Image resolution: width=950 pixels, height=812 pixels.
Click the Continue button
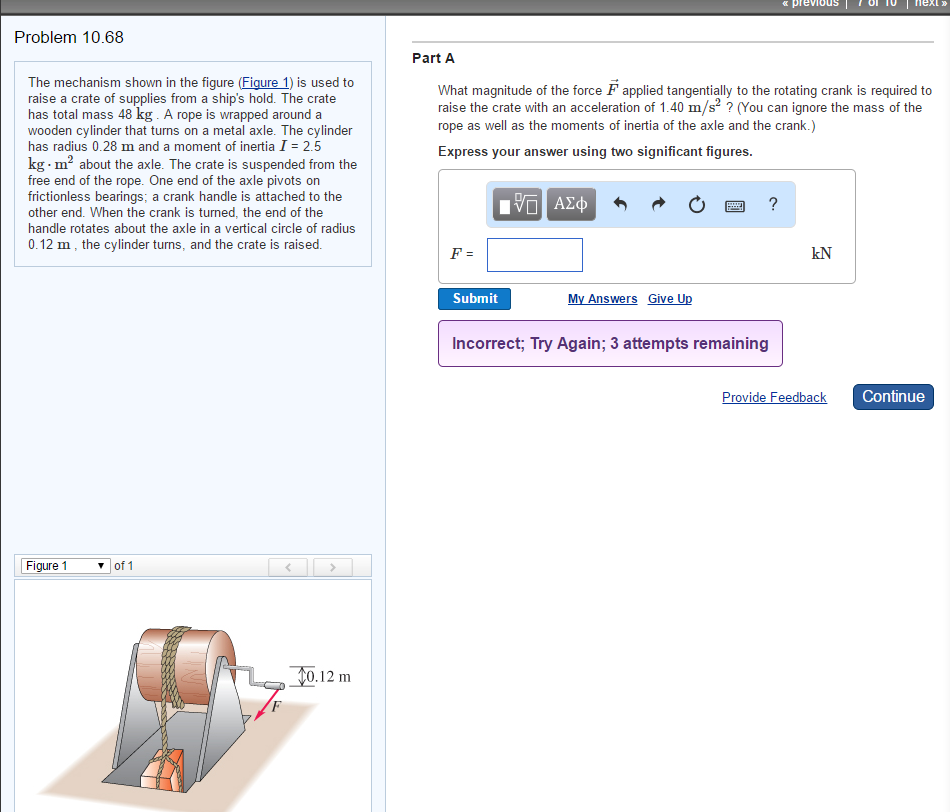[893, 397]
